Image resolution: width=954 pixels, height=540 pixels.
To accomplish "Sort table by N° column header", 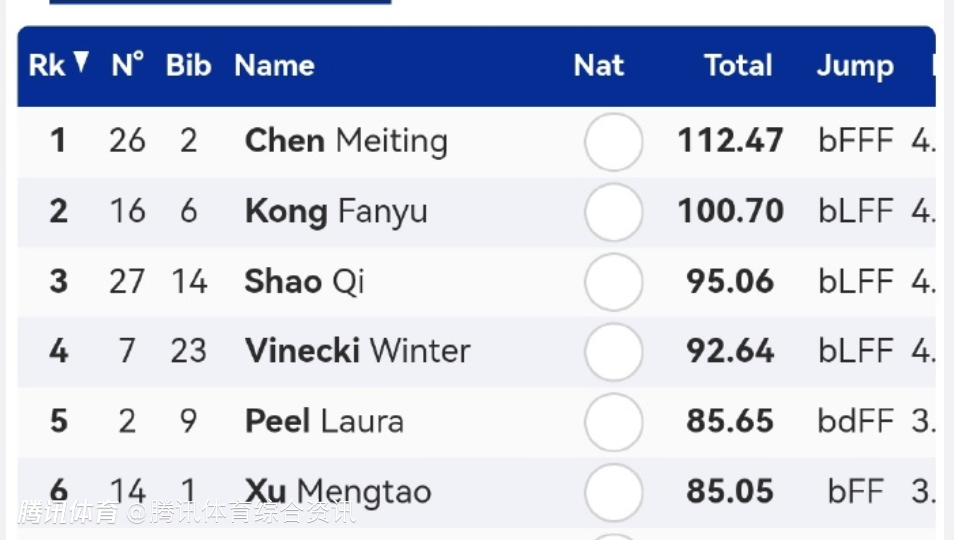I will click(127, 65).
